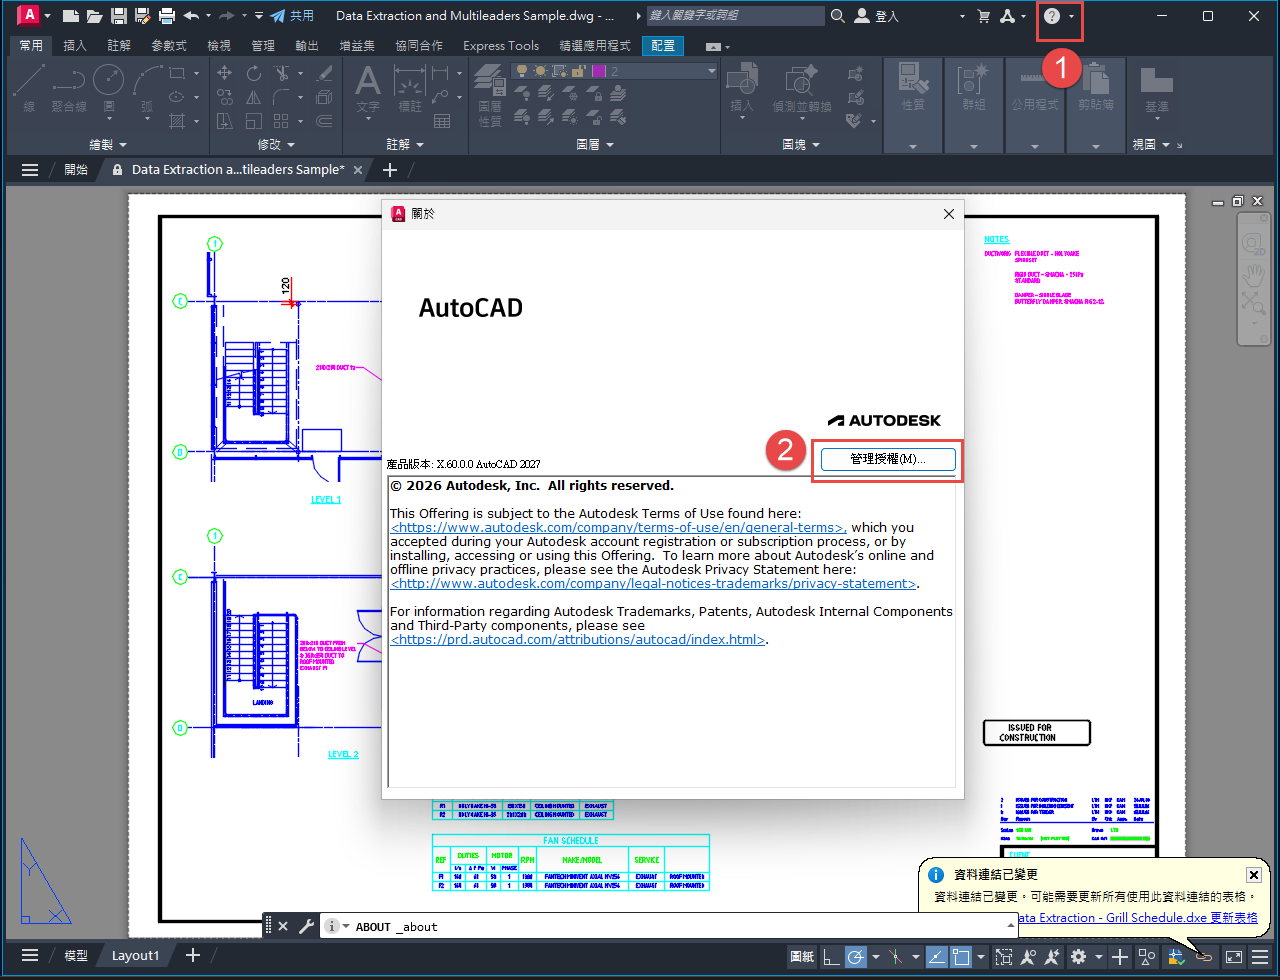
Task: Toggle Object Snap in the status bar
Action: click(x=961, y=957)
